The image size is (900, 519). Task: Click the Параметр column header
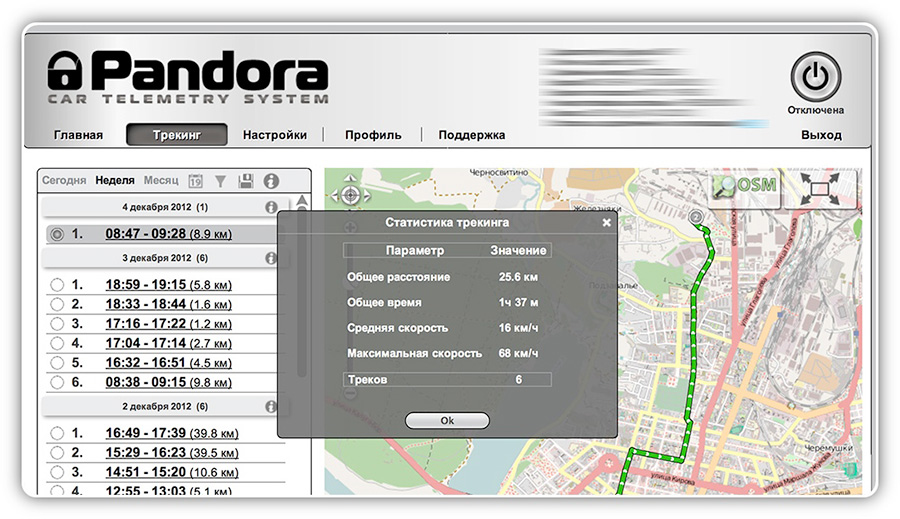click(x=414, y=250)
